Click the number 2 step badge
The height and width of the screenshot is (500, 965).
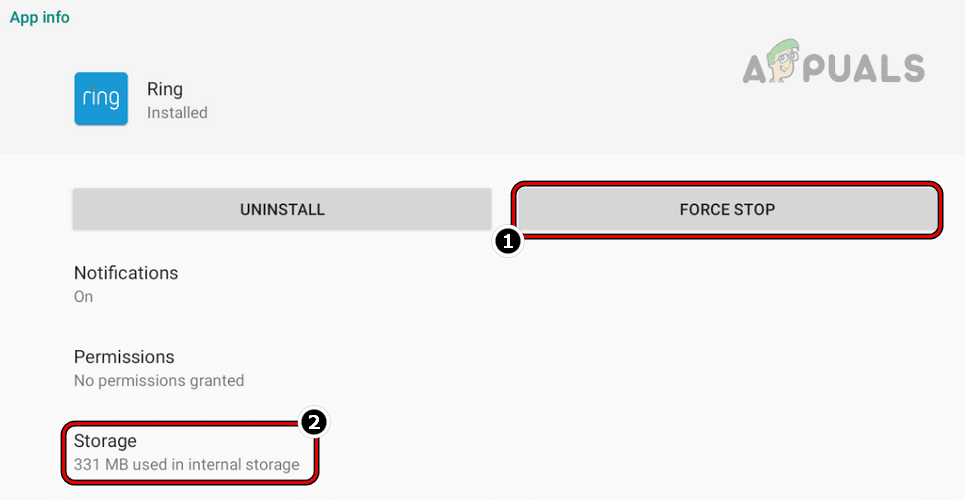coord(314,422)
